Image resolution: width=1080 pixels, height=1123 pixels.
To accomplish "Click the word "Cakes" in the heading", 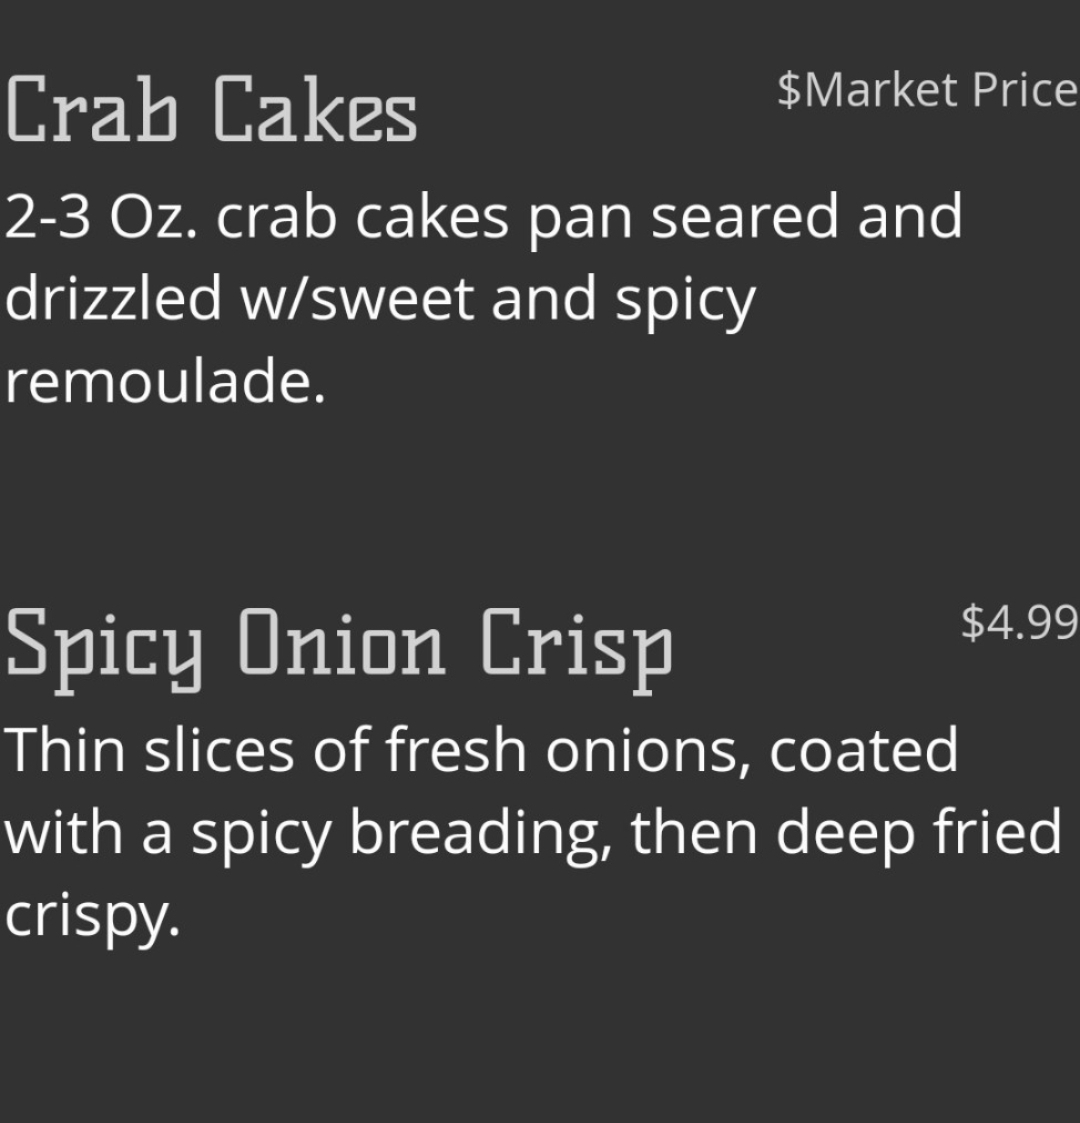I will pyautogui.click(x=314, y=110).
